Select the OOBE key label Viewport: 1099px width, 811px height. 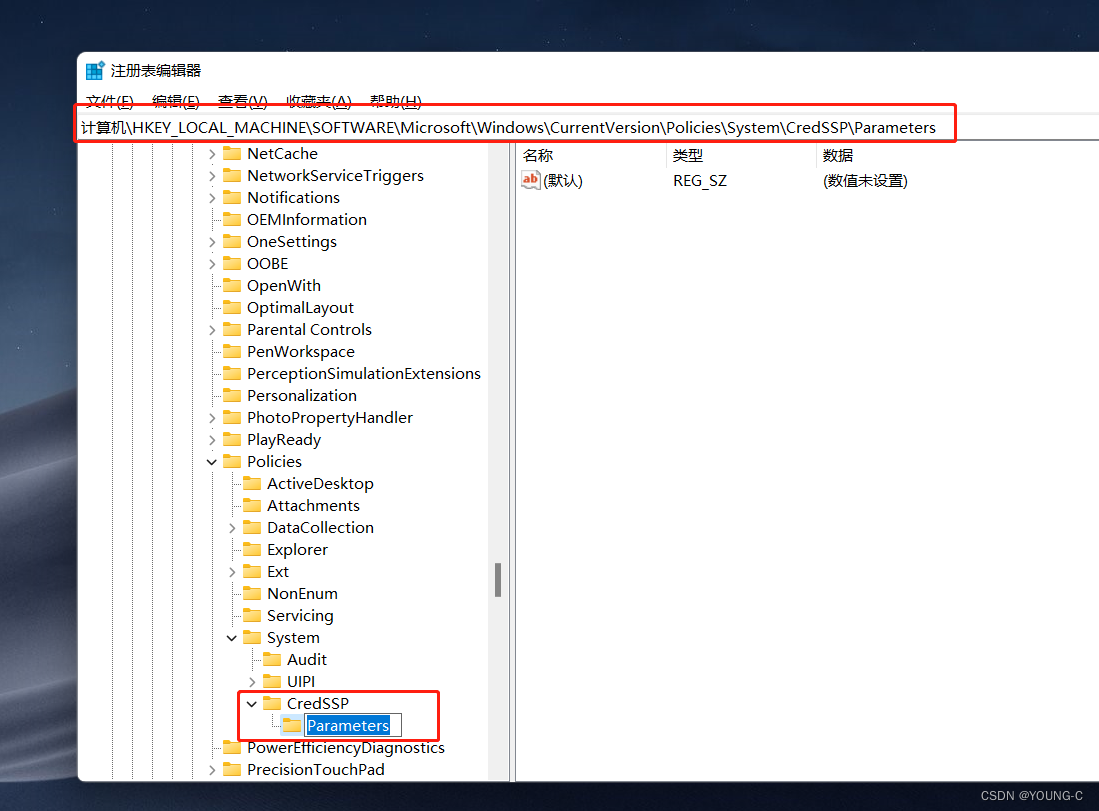point(267,264)
